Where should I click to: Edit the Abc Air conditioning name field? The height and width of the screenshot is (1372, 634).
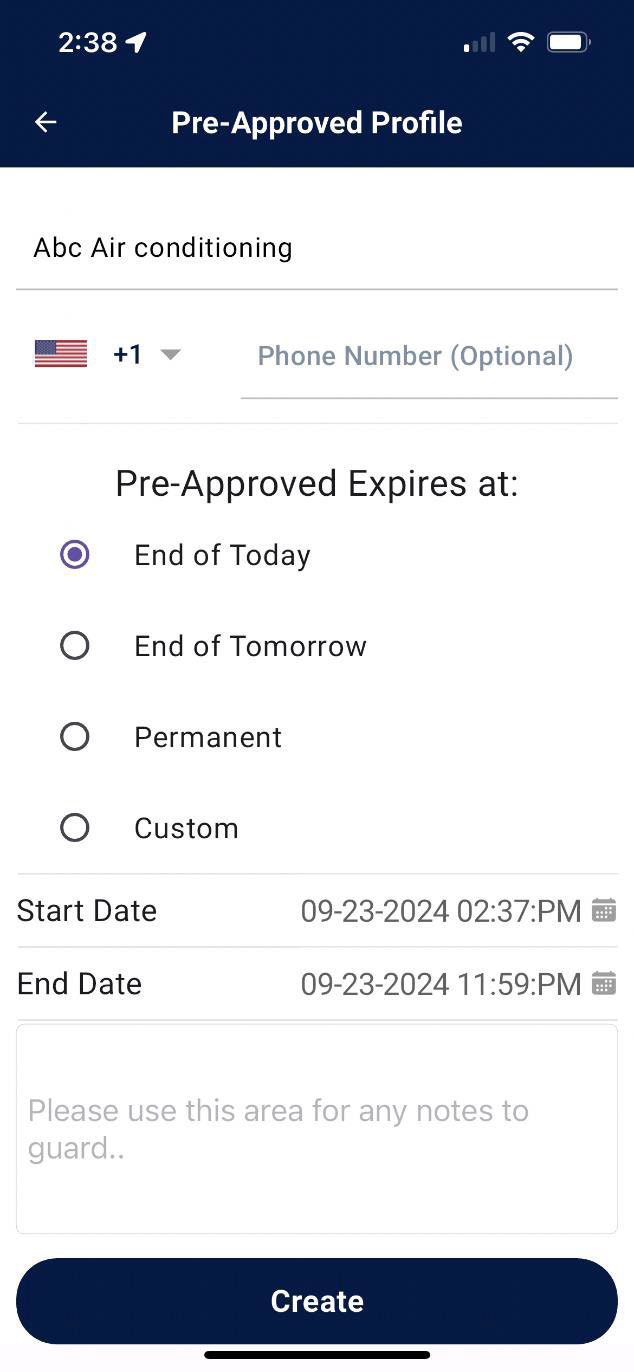[316, 248]
